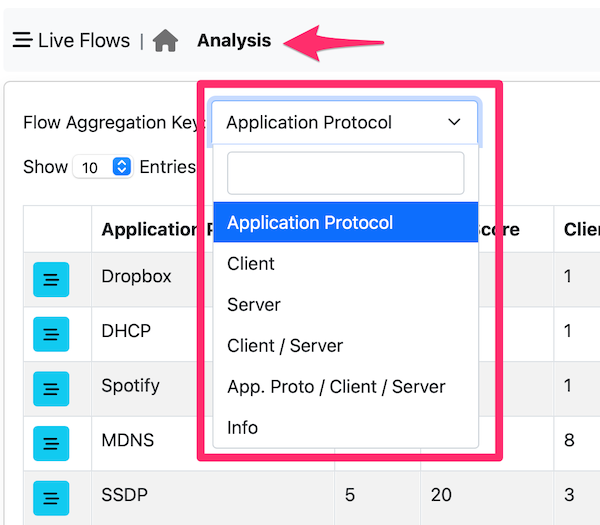600x525 pixels.
Task: Open DHCP row actions menu button
Action: pos(51,334)
